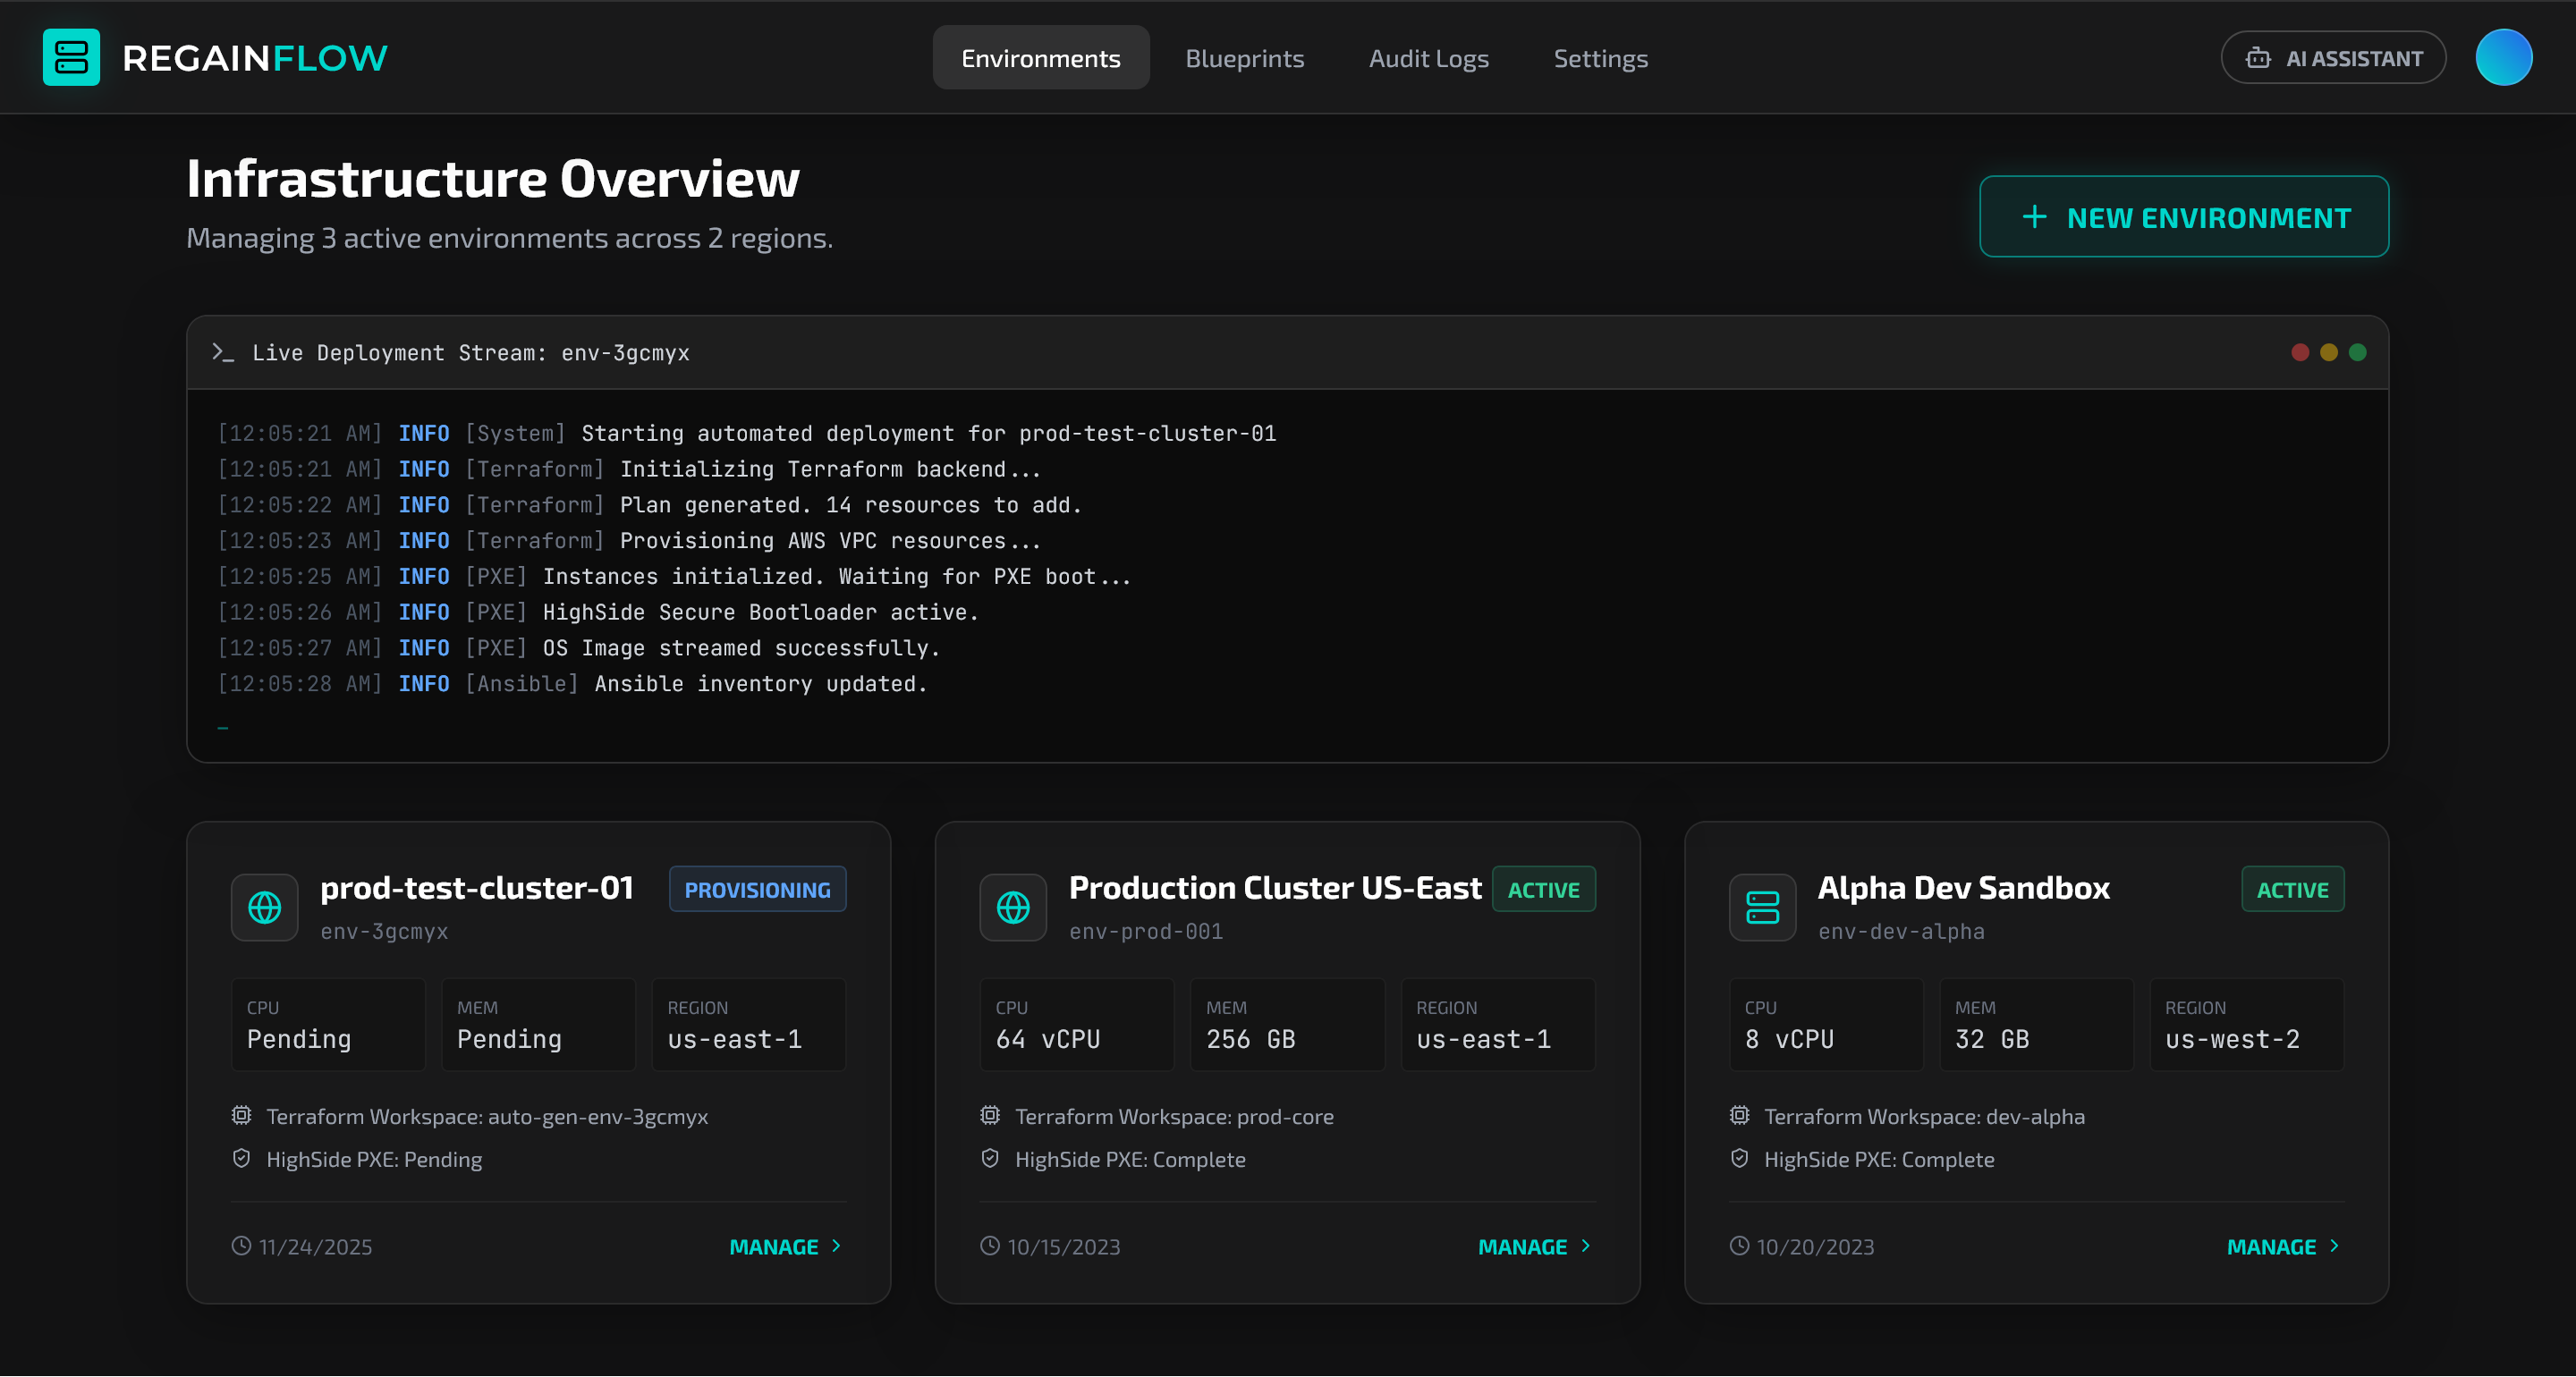Click the clock icon next to 10/20/2023
This screenshot has height=1377, width=2576.
coord(1740,1246)
